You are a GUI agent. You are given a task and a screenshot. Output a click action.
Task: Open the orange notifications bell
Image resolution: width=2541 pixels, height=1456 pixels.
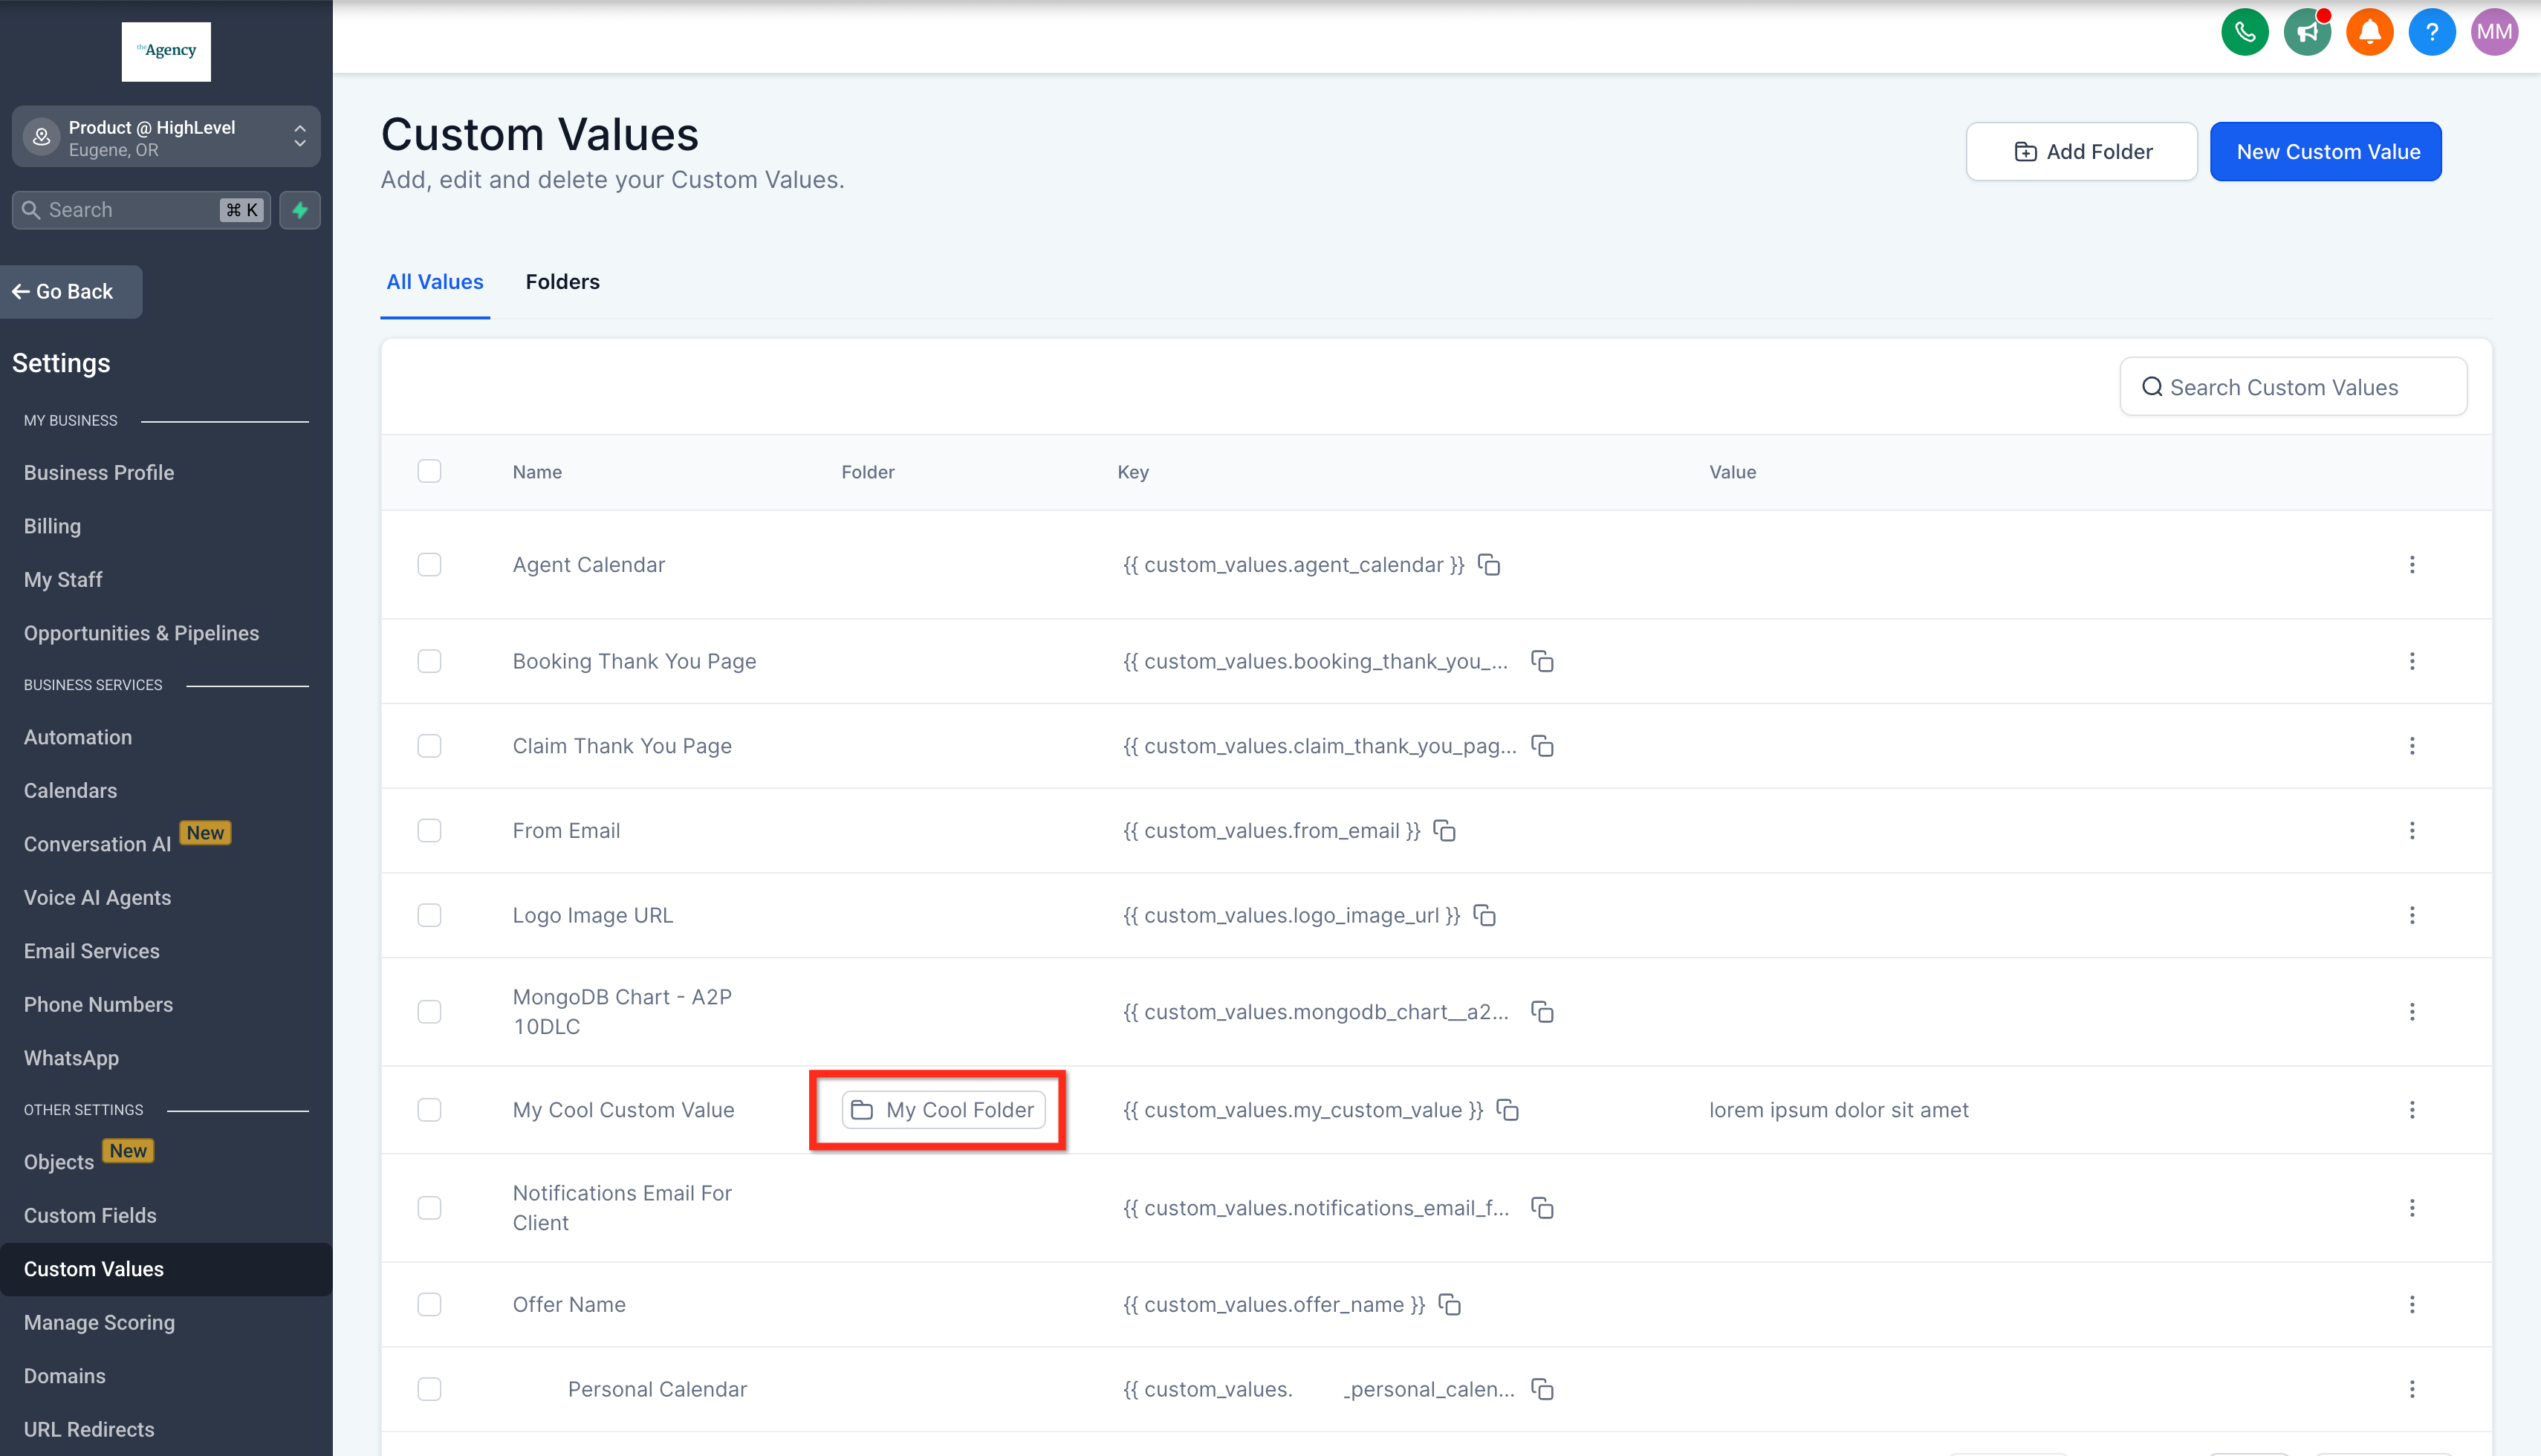(x=2369, y=32)
